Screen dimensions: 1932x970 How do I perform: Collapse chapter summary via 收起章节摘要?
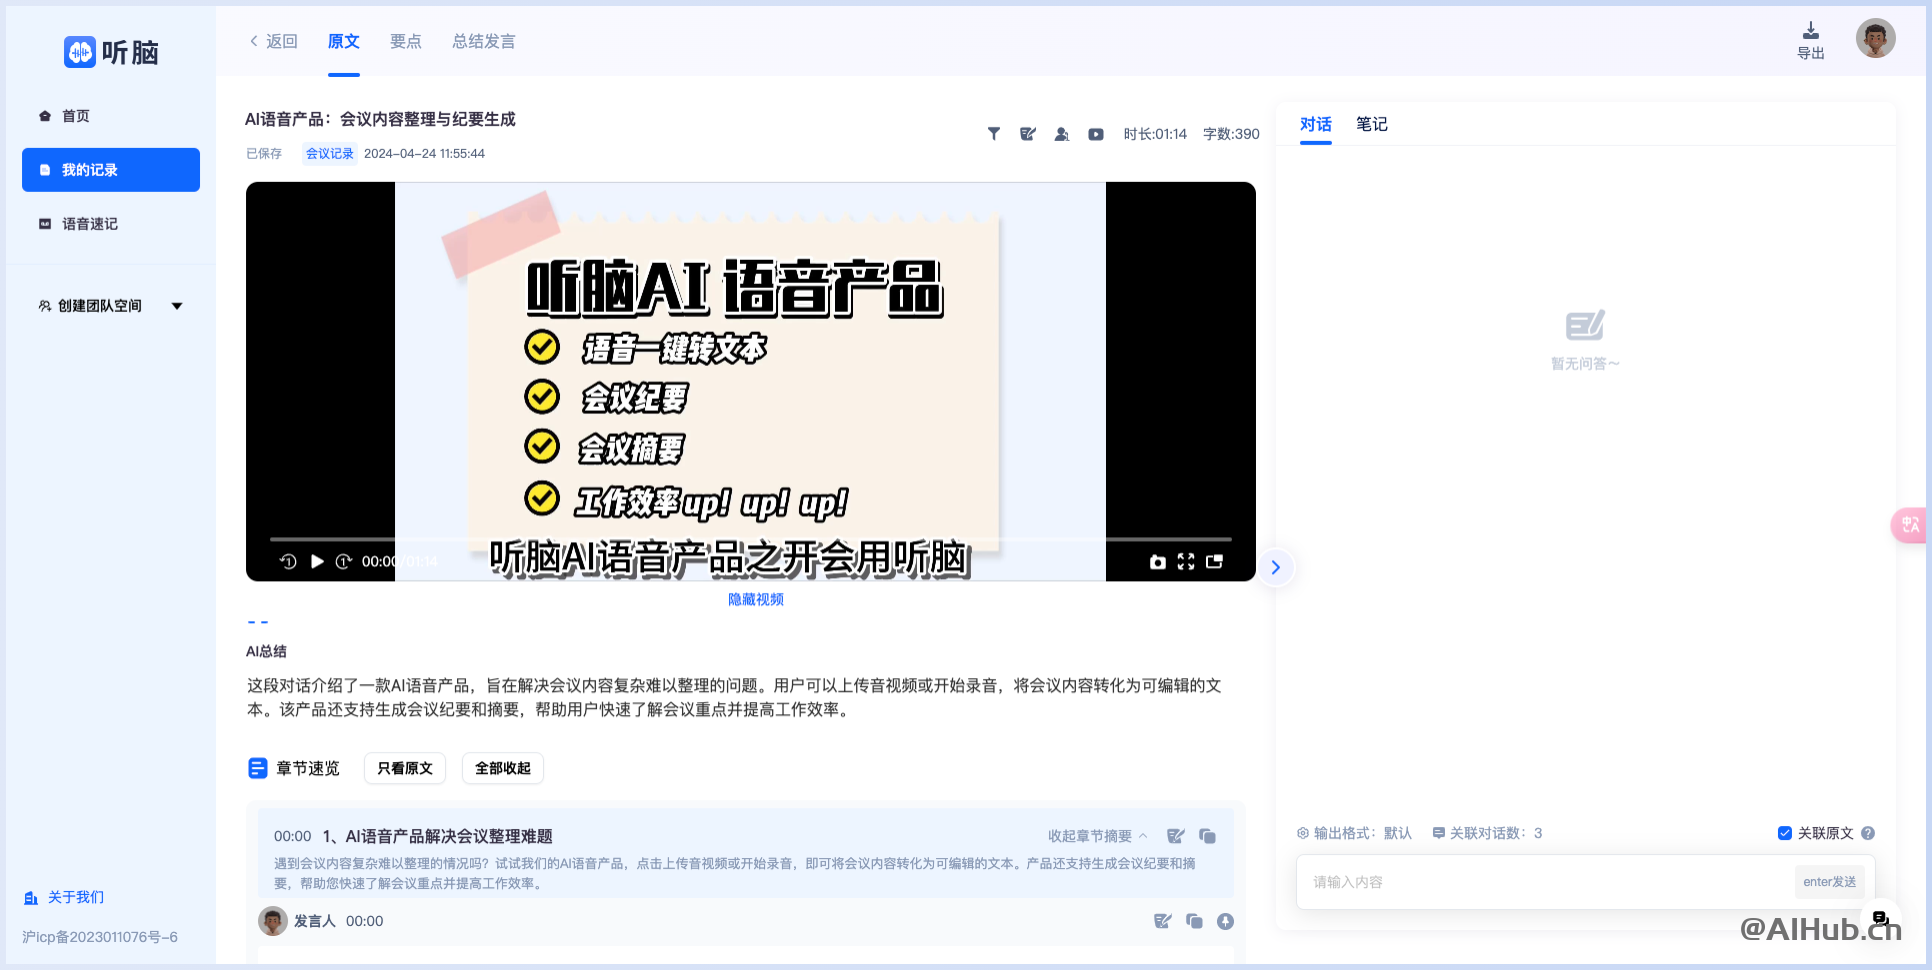[1098, 836]
